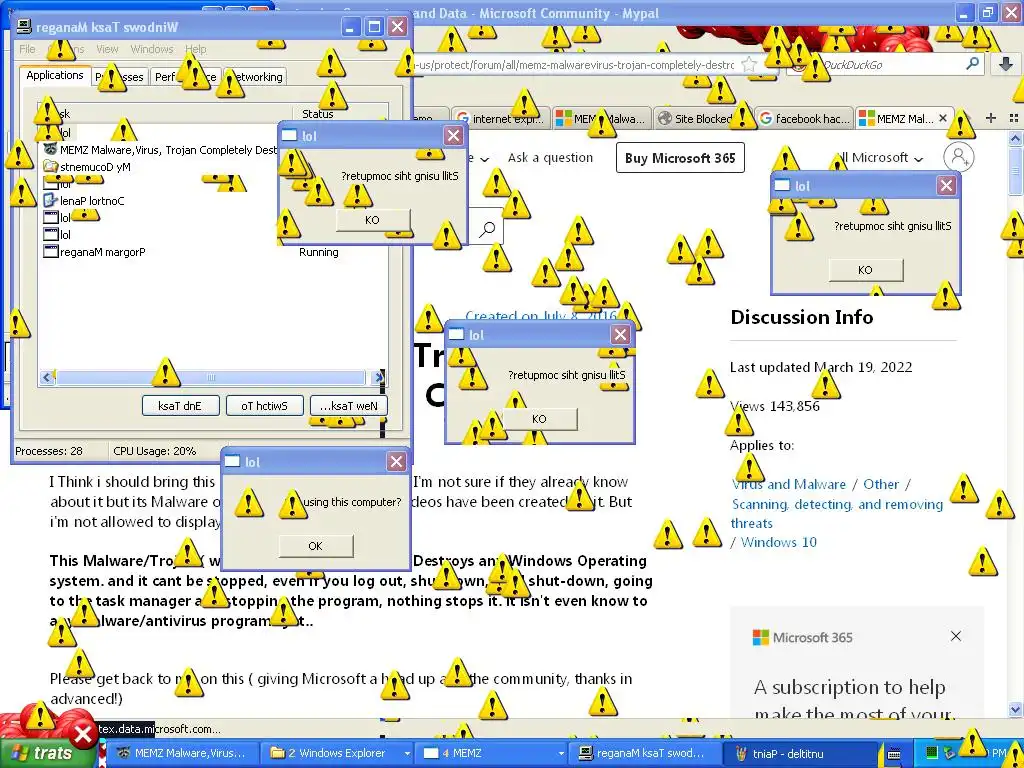Screen dimensions: 1024x768
Task: Click ...ksaT weN button in Task Manager
Action: [x=349, y=406]
